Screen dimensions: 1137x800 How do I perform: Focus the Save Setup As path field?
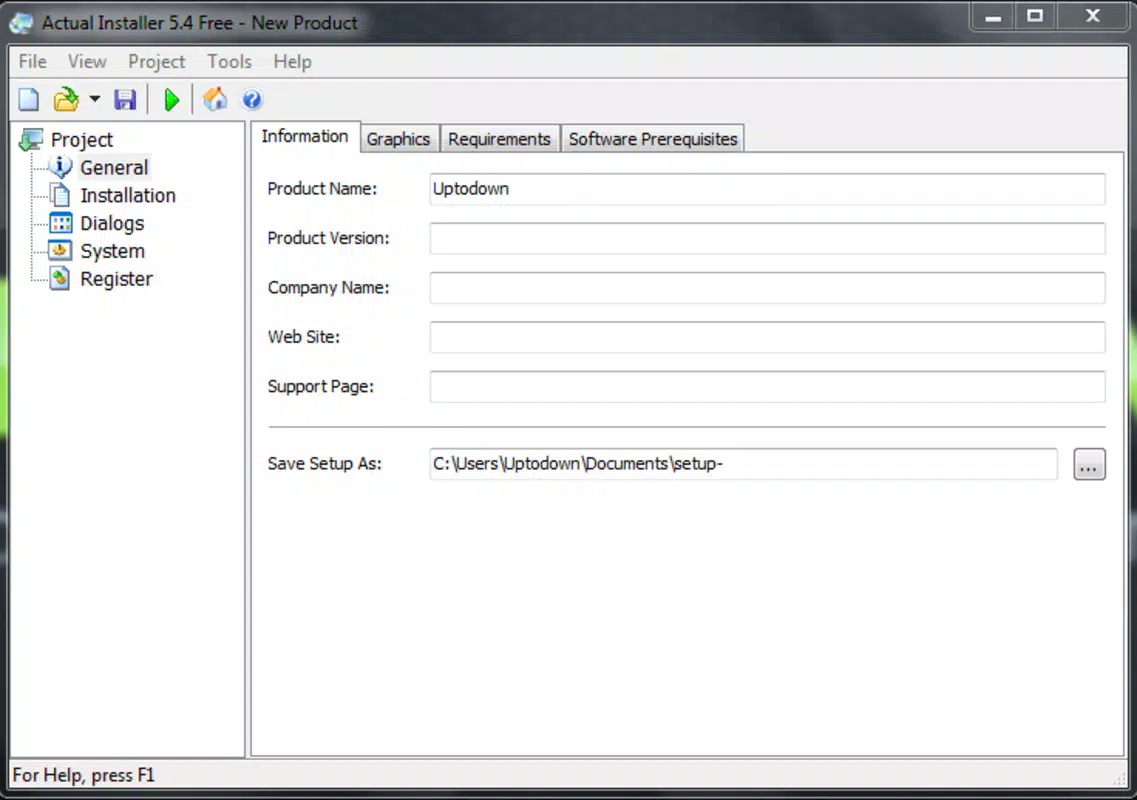(743, 464)
